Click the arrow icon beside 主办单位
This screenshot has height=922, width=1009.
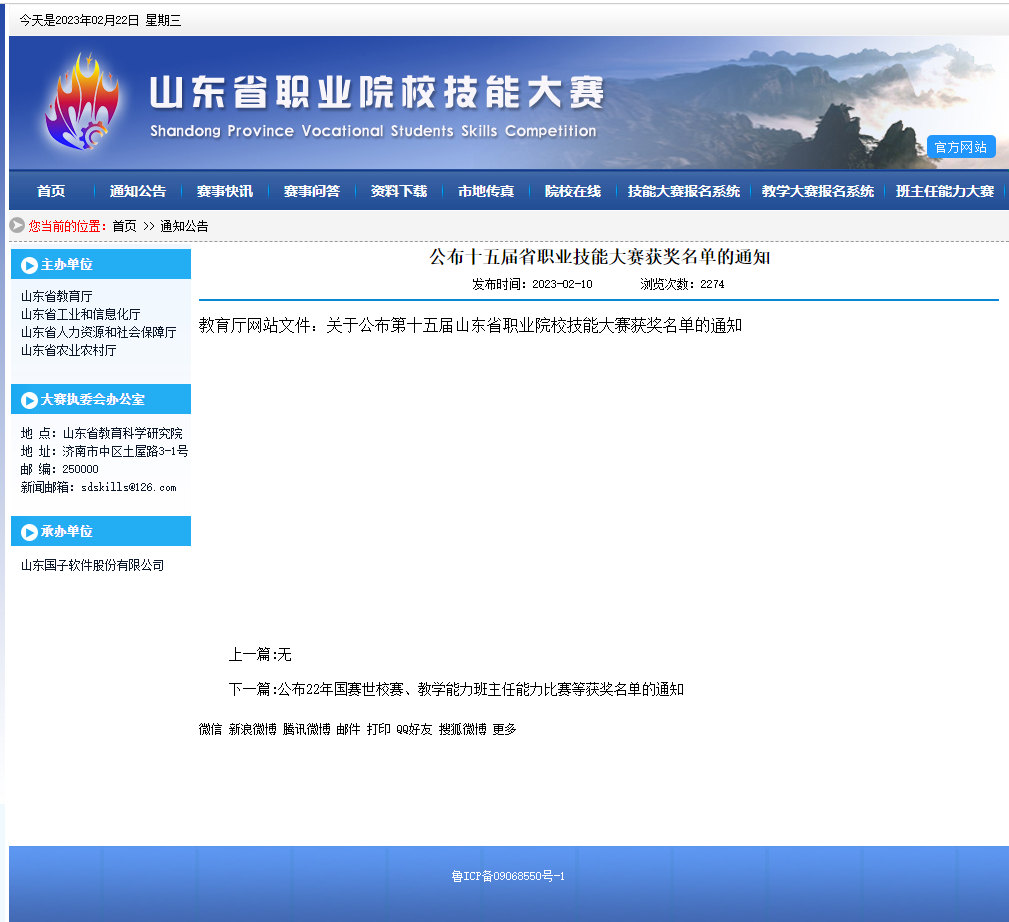29,265
